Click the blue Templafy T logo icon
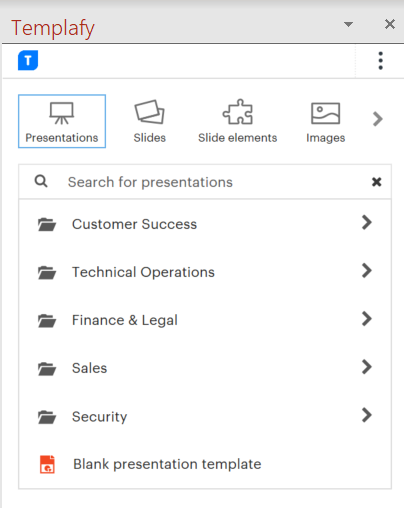This screenshot has width=404, height=508. (28, 60)
